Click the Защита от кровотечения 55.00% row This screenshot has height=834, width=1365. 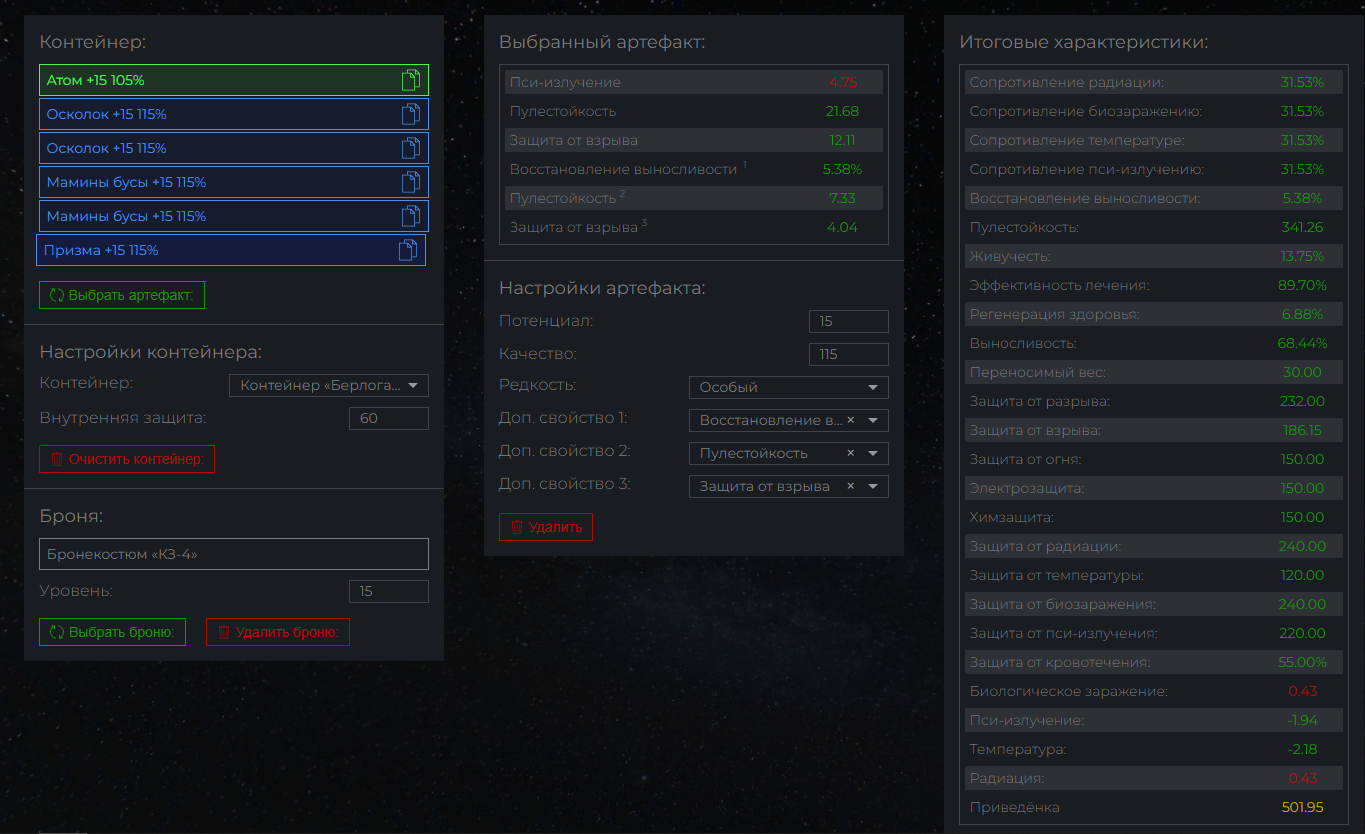coord(1154,663)
